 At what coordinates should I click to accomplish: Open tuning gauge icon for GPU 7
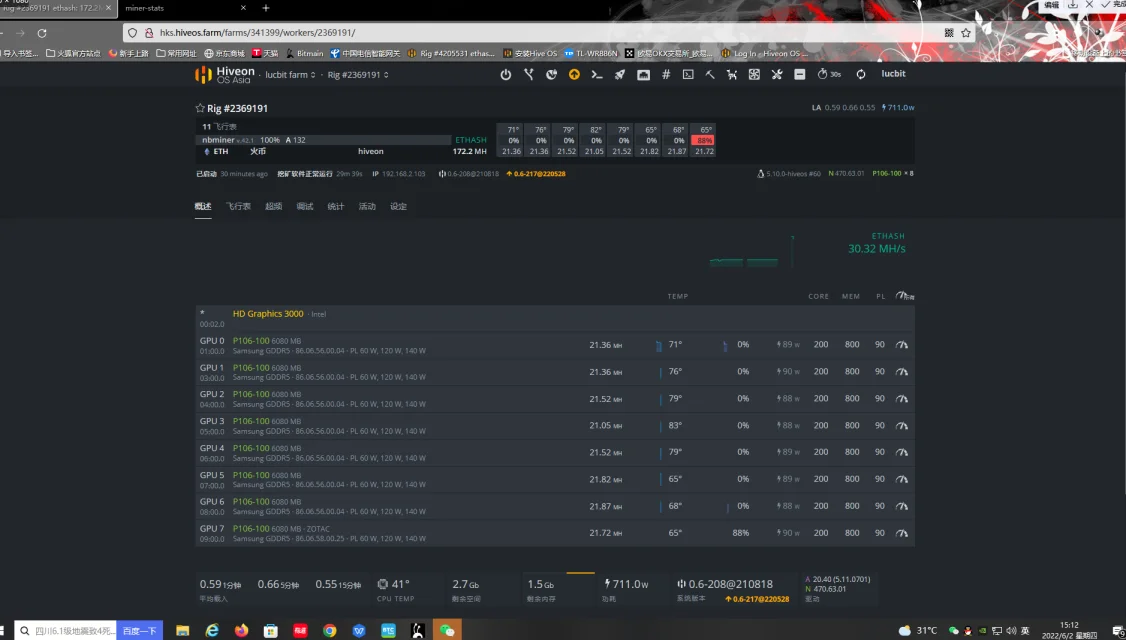(902, 533)
